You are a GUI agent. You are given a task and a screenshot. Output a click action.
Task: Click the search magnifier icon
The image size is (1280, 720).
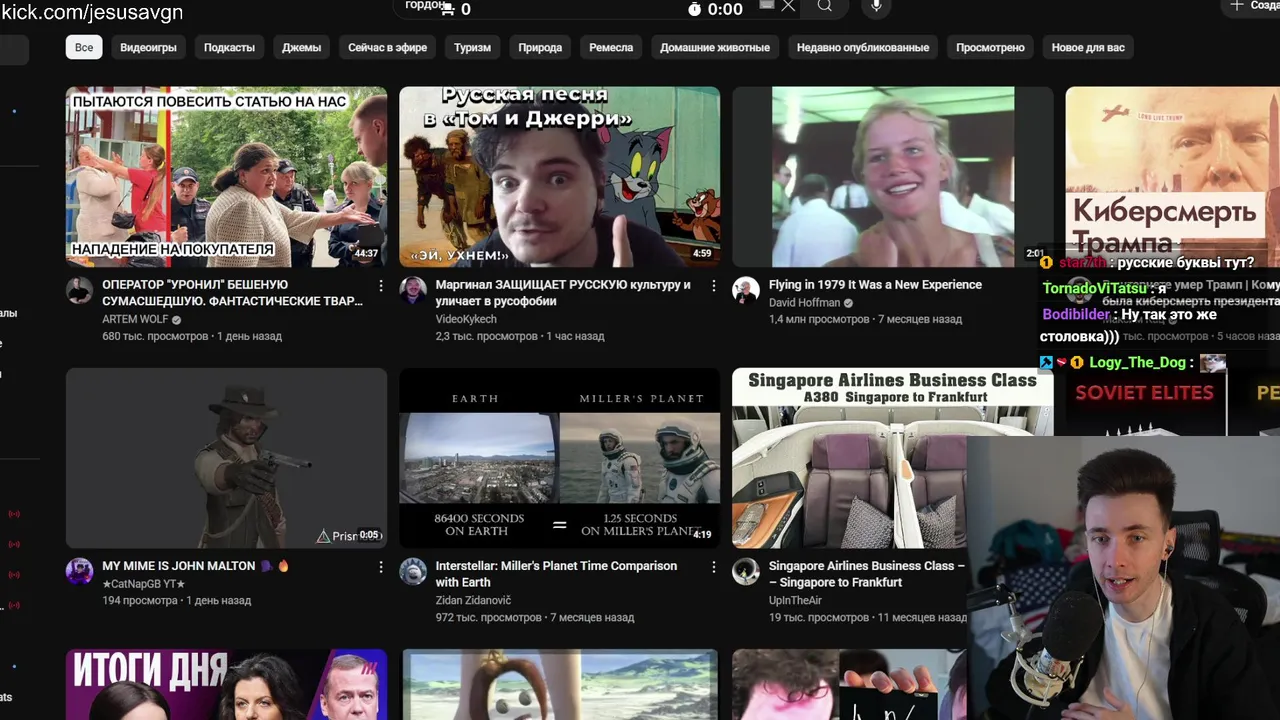point(824,6)
